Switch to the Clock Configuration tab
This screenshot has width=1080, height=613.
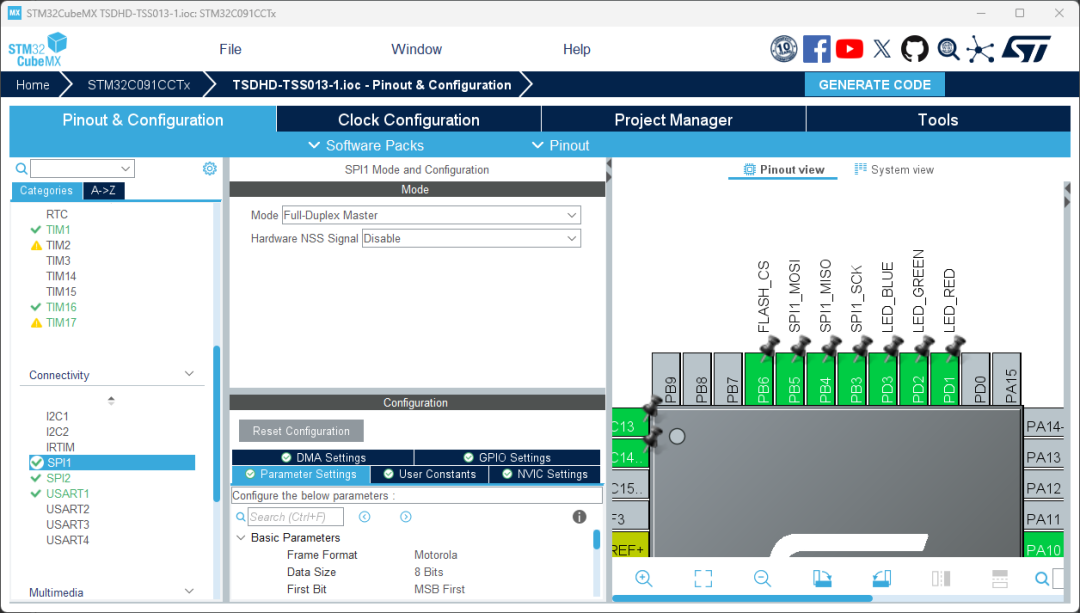pos(408,120)
